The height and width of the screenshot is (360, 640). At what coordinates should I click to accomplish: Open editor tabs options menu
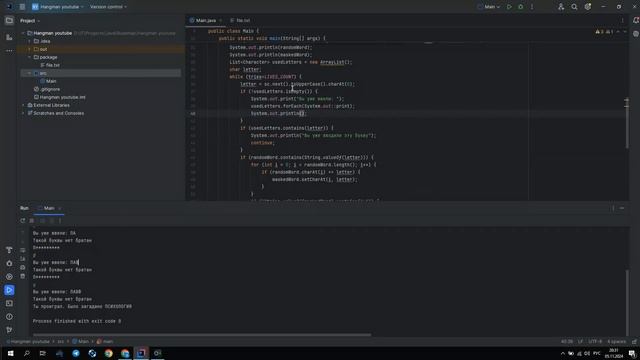click(x=622, y=20)
